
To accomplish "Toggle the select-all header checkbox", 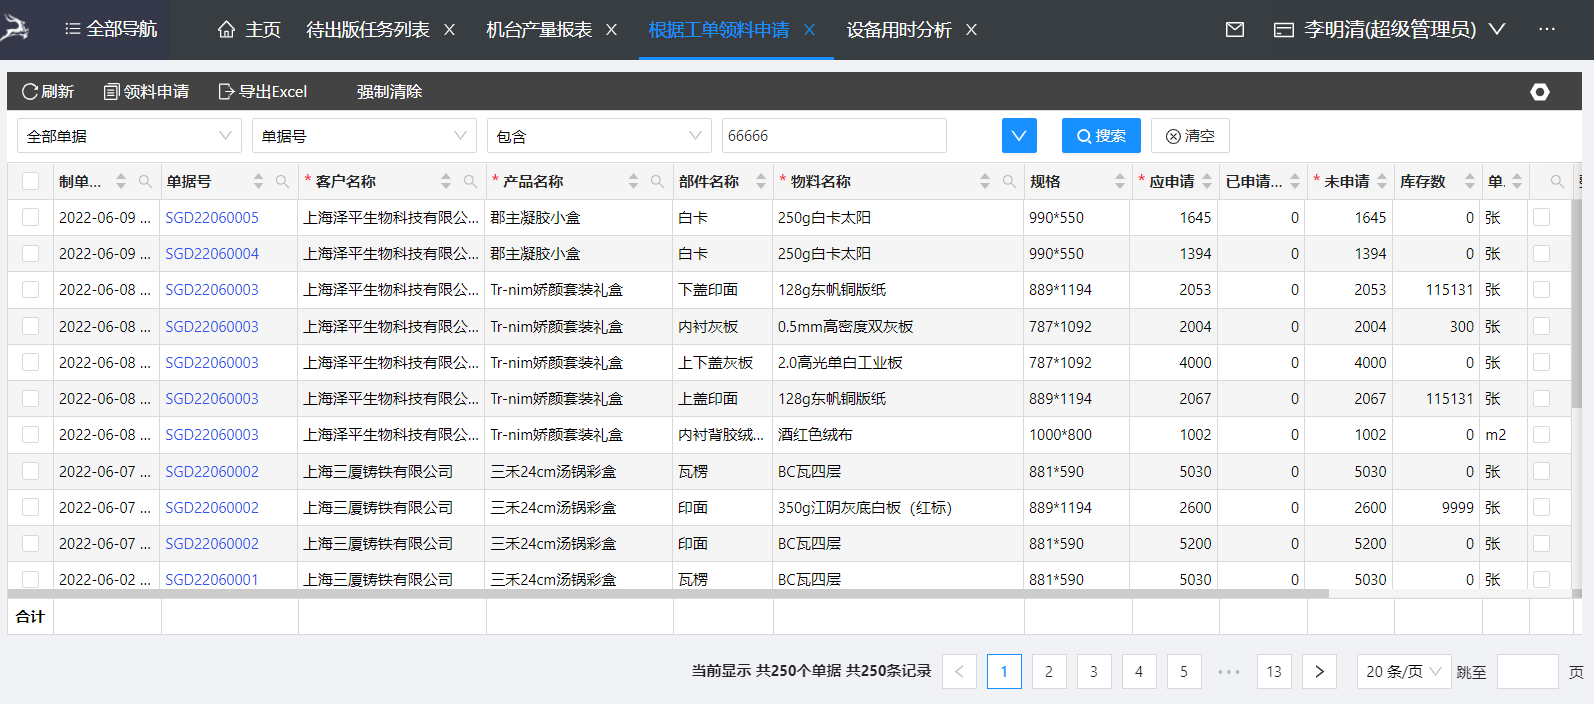I will [x=31, y=181].
